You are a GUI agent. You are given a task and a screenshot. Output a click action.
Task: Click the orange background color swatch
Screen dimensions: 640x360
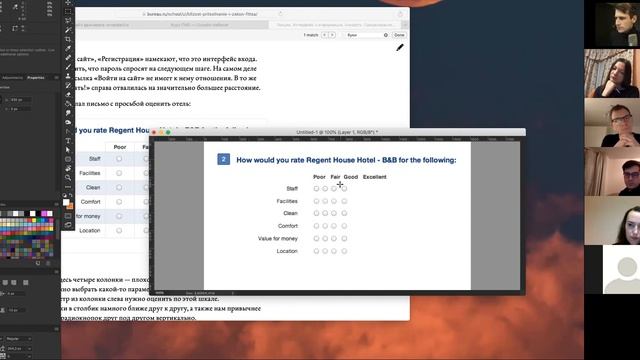70,207
